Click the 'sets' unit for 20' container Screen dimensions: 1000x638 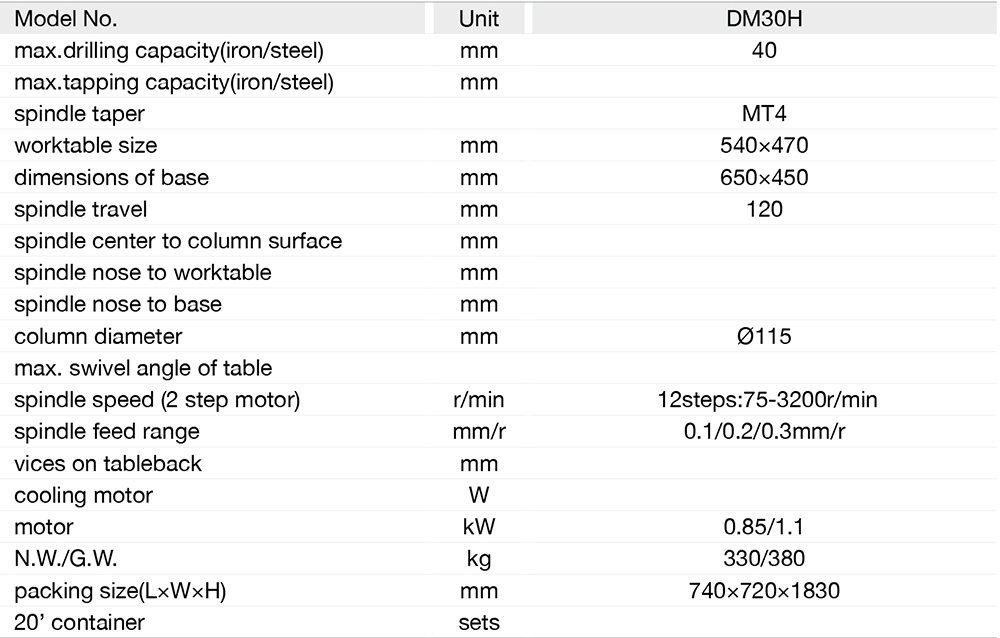point(478,623)
